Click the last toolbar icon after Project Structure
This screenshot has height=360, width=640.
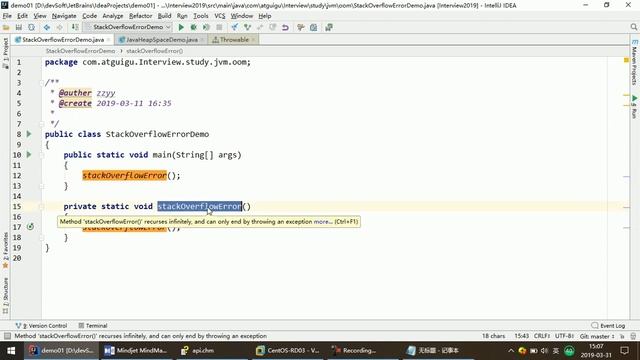(x=329, y=27)
